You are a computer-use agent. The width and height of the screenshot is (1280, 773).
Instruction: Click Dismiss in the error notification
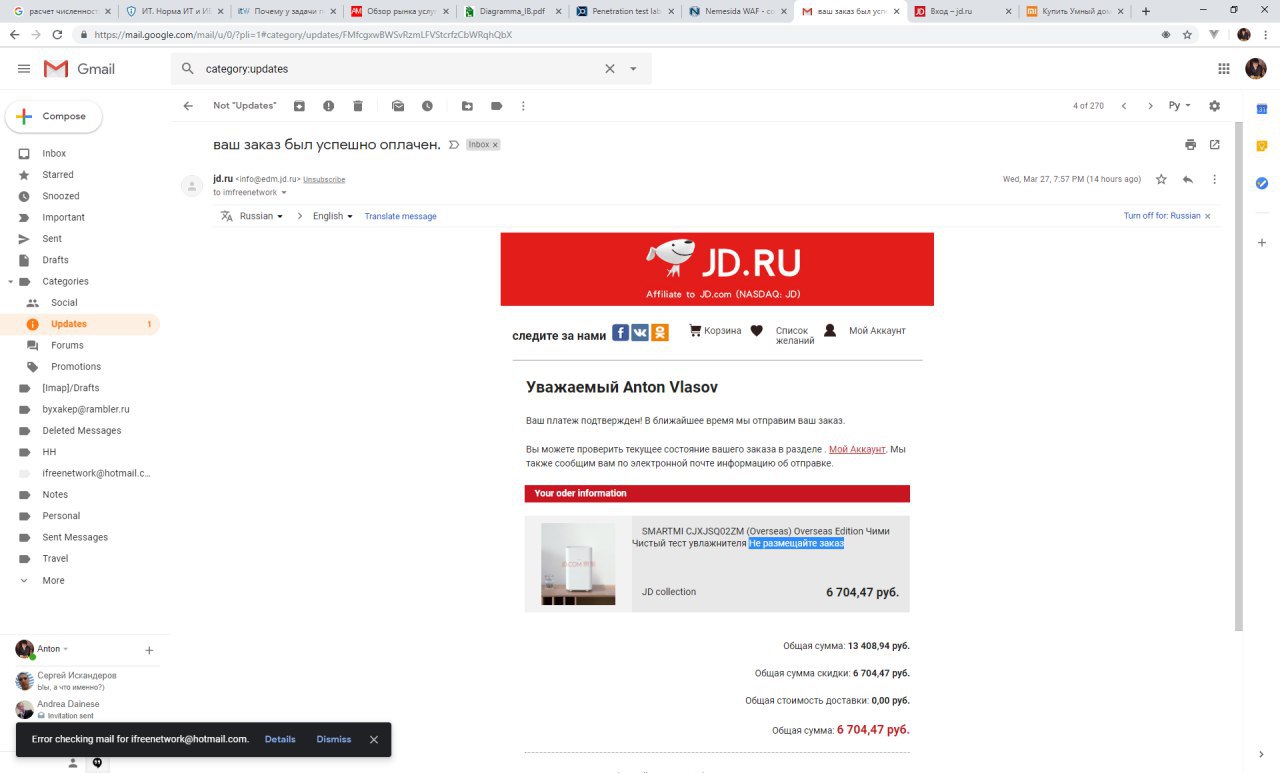coord(333,739)
